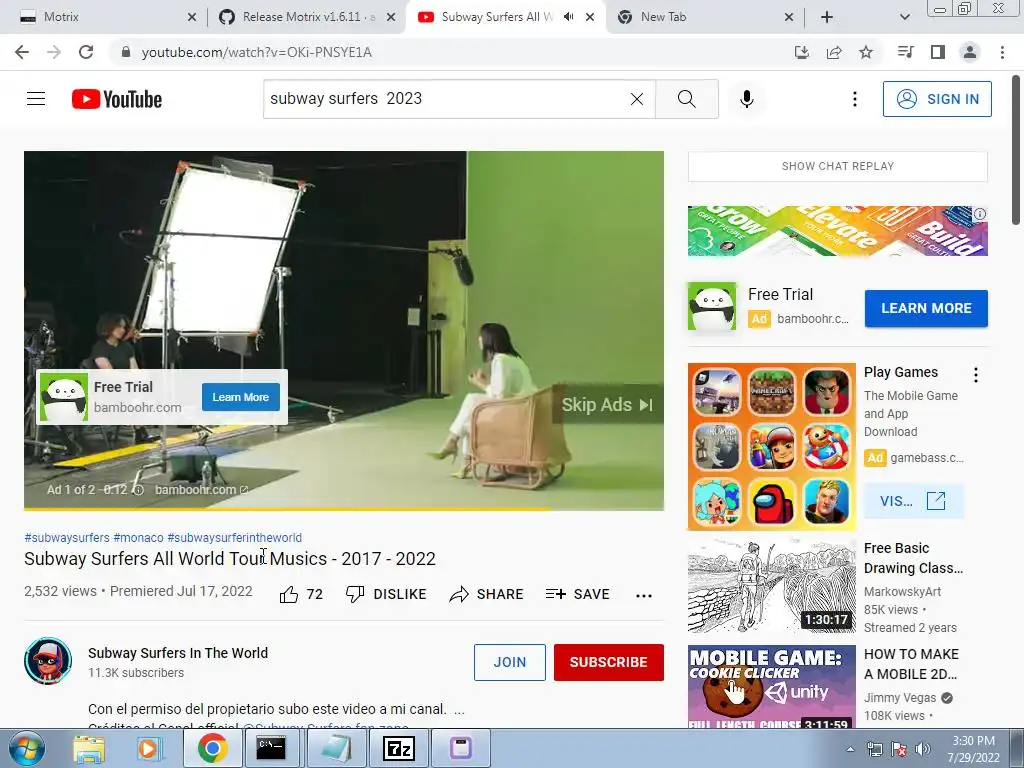This screenshot has height=768, width=1024.
Task: Clear the search box with the X icon
Action: (x=637, y=99)
